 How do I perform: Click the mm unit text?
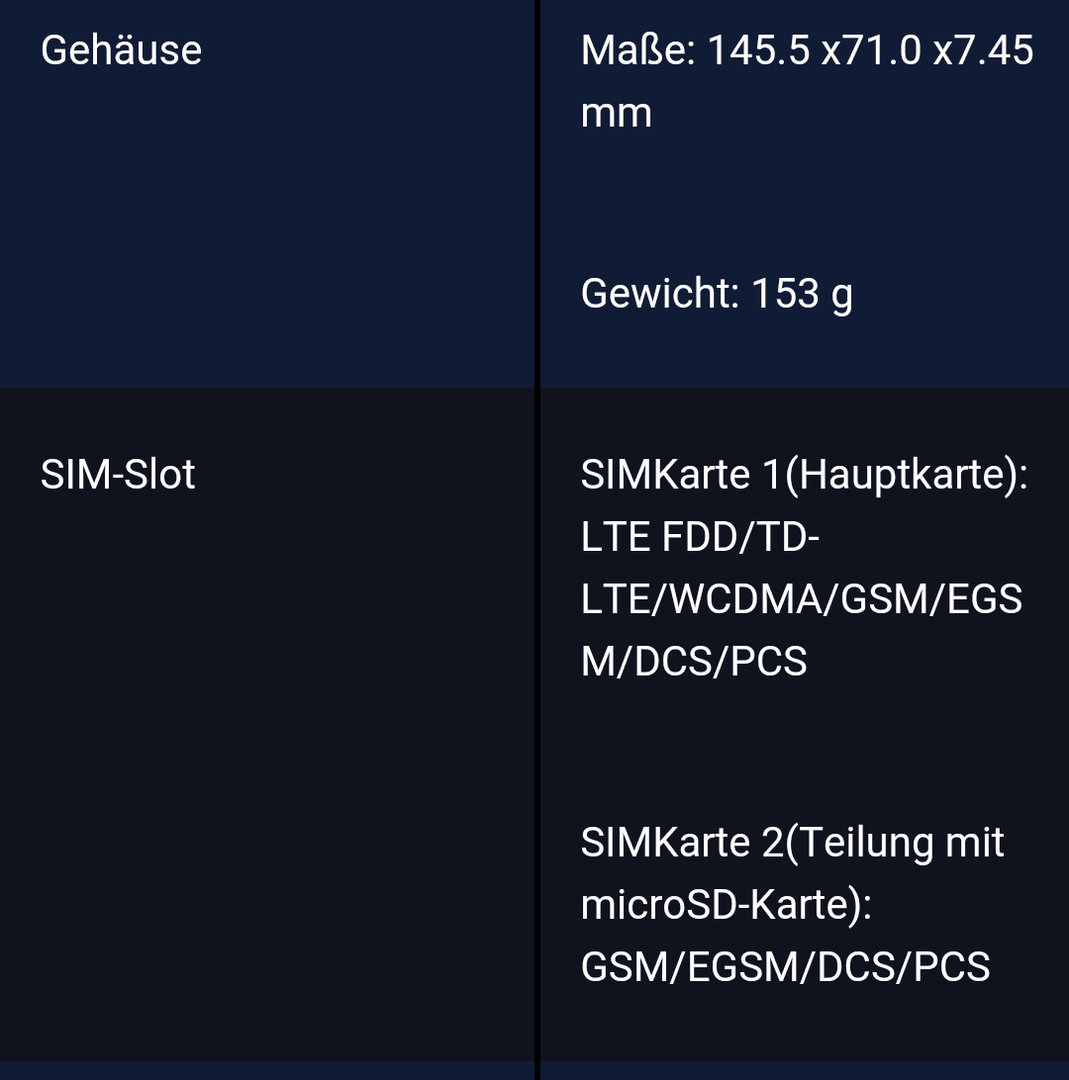click(616, 114)
